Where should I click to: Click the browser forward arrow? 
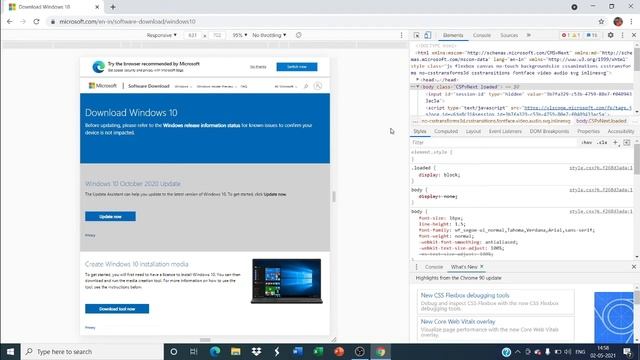[x=23, y=22]
